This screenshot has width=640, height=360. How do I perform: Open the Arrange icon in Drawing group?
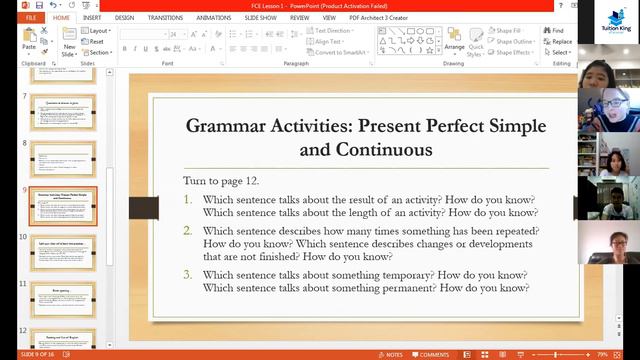[454, 35]
